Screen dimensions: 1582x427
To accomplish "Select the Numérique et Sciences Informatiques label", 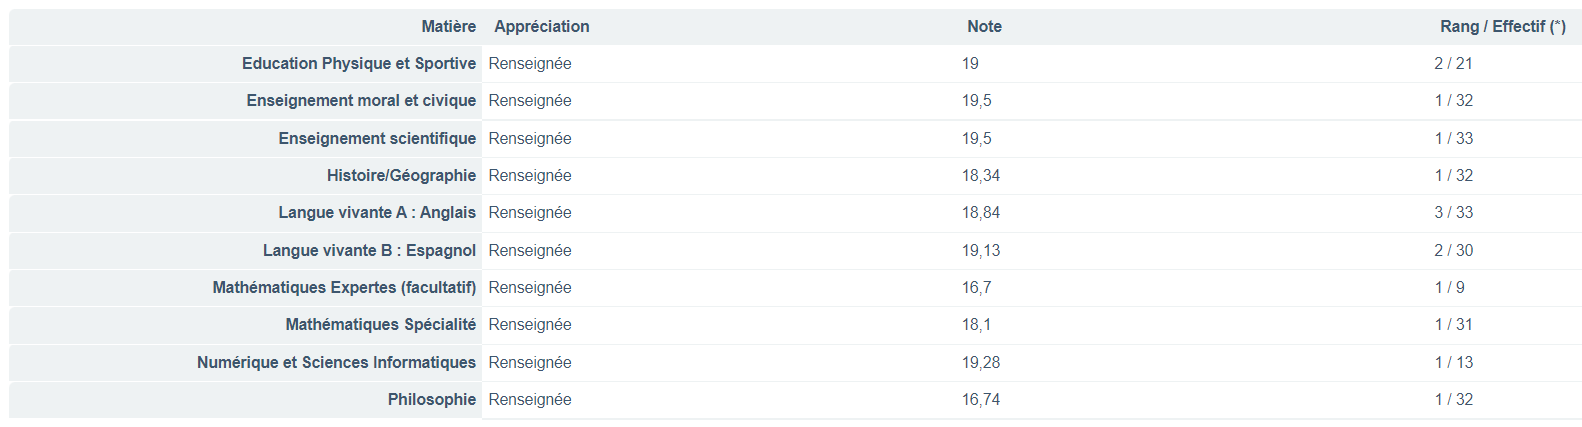I will click(x=336, y=363).
